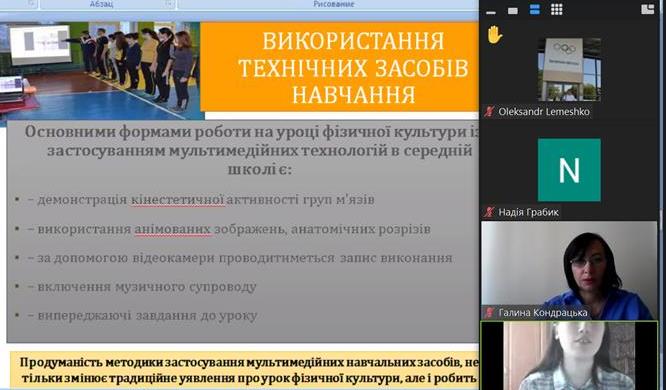This screenshot has width=666, height=390.
Task: Click the gym class photo on the slide
Action: (x=100, y=71)
